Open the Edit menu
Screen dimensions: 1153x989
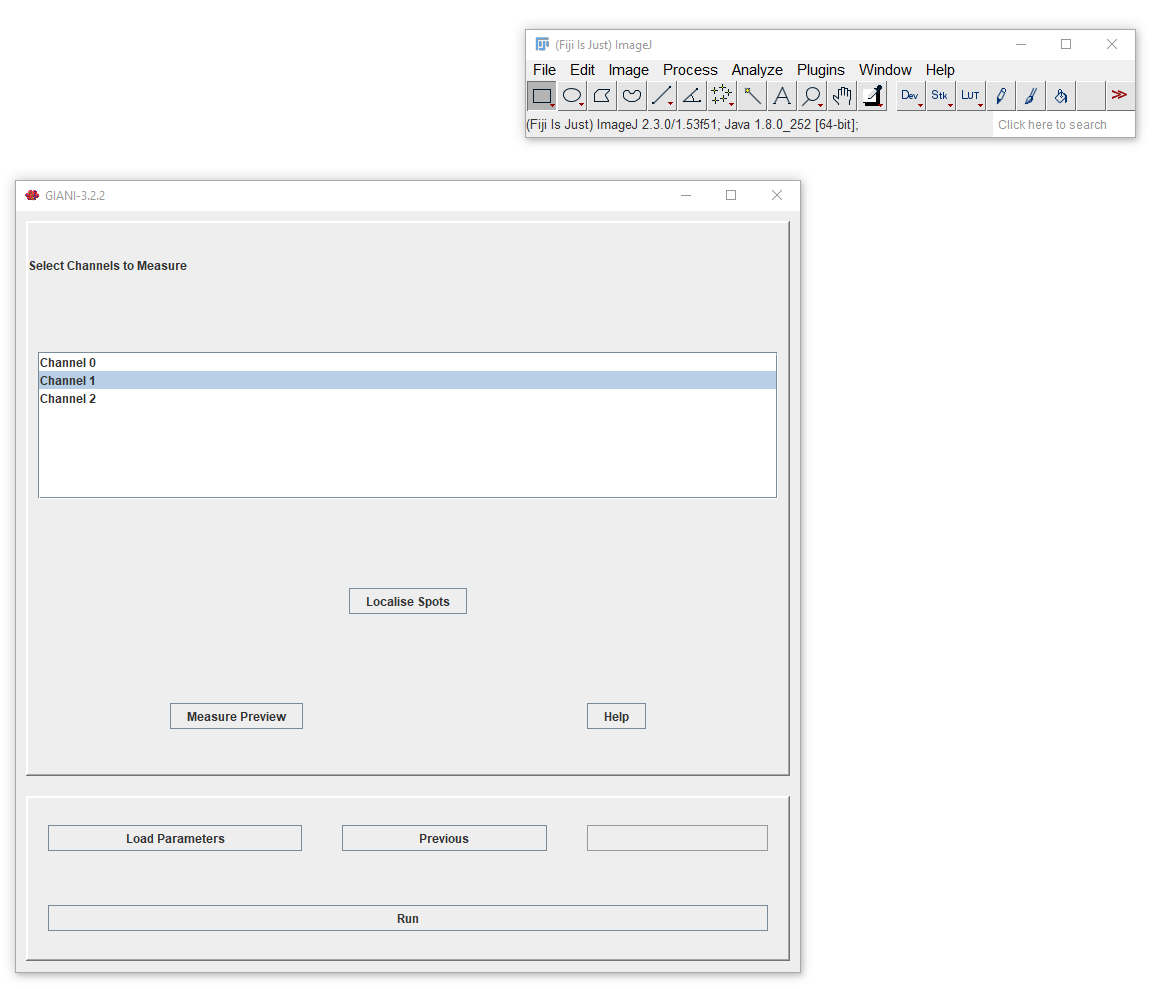click(582, 70)
